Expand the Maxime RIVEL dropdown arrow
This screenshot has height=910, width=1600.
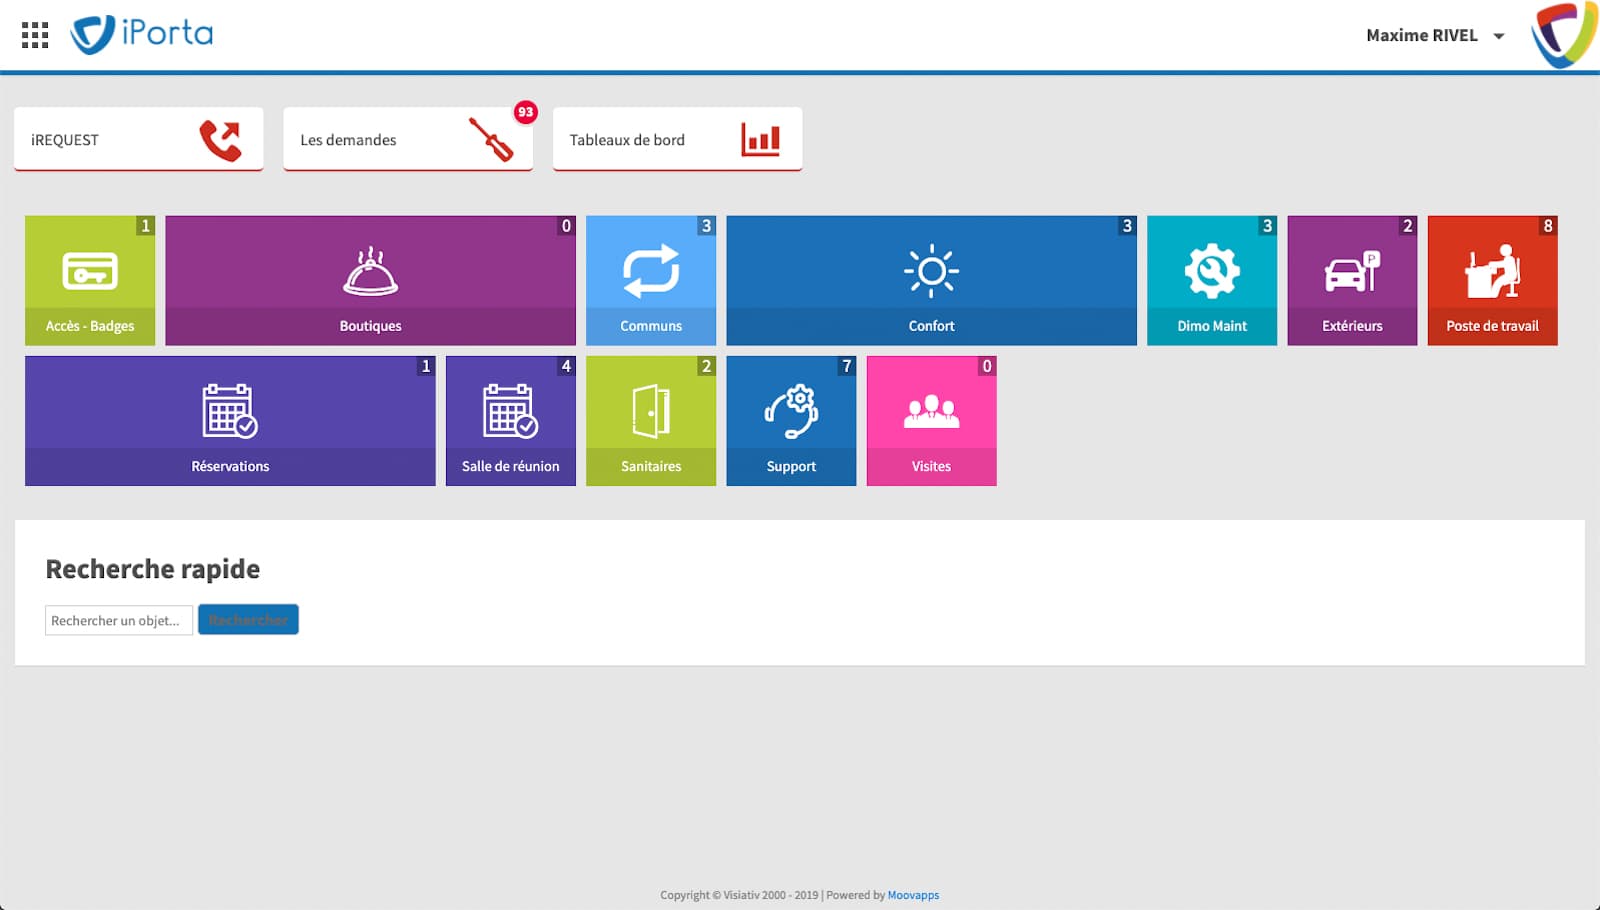(x=1498, y=36)
